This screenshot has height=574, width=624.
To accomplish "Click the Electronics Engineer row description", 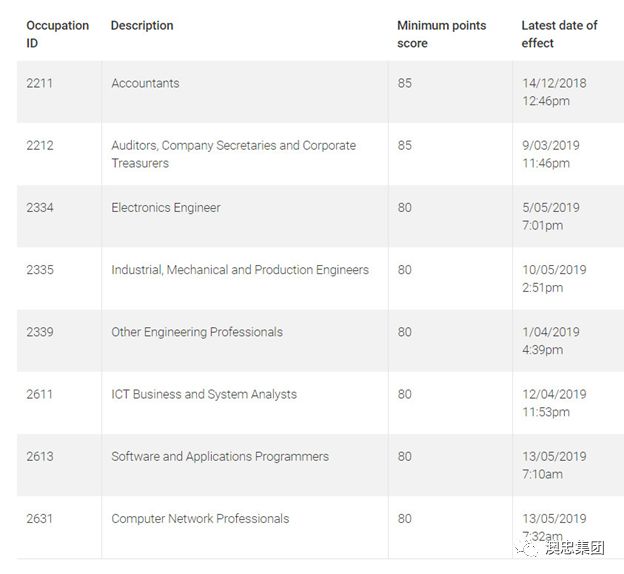I will click(x=166, y=207).
